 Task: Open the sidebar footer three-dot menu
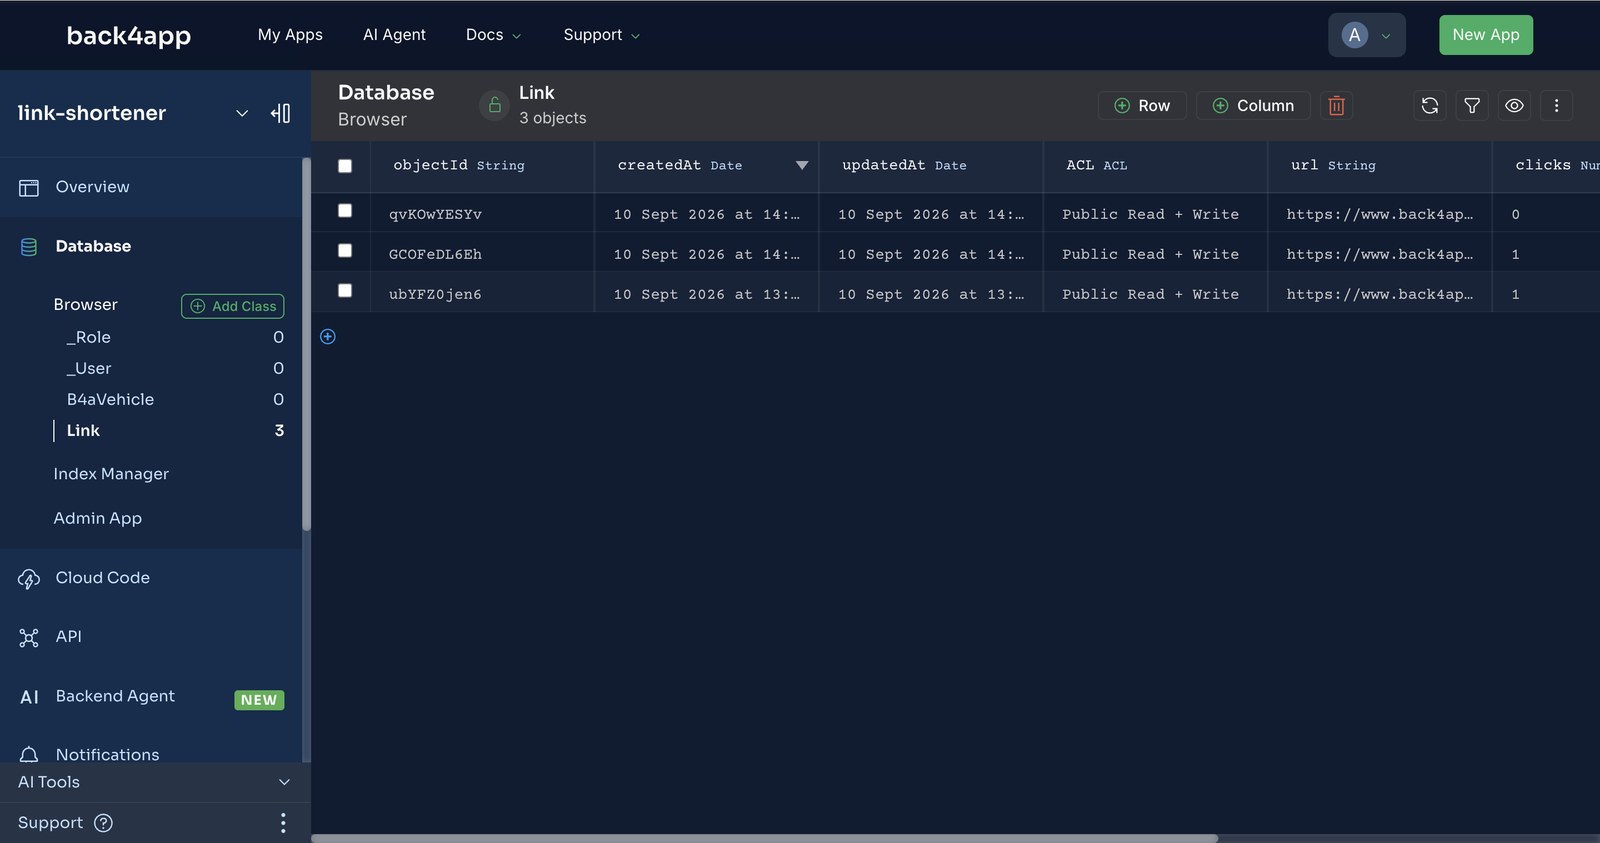click(x=283, y=823)
